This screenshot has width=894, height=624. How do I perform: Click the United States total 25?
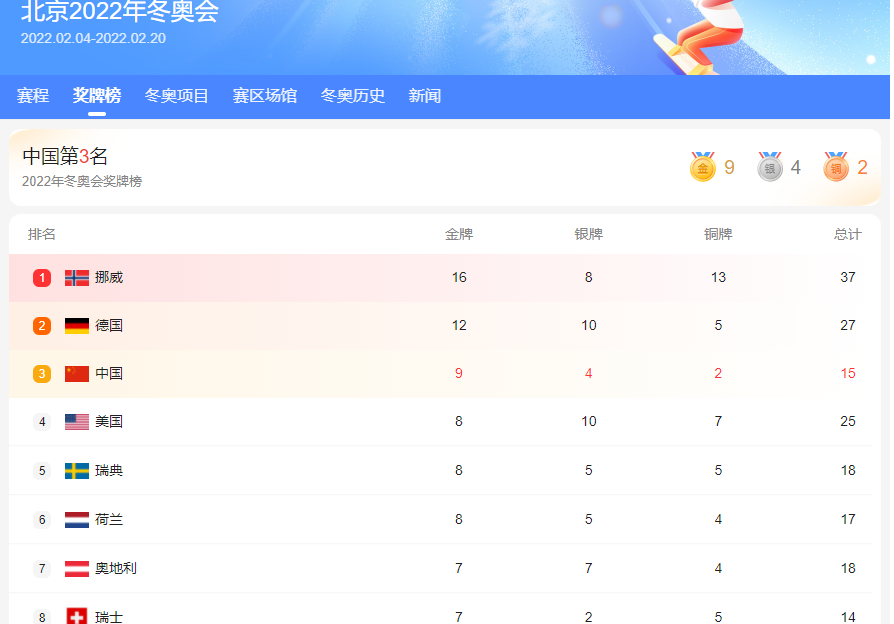click(848, 421)
